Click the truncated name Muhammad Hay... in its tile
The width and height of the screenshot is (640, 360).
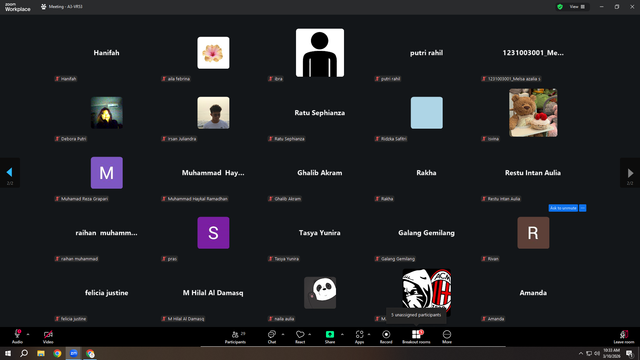tap(213, 173)
